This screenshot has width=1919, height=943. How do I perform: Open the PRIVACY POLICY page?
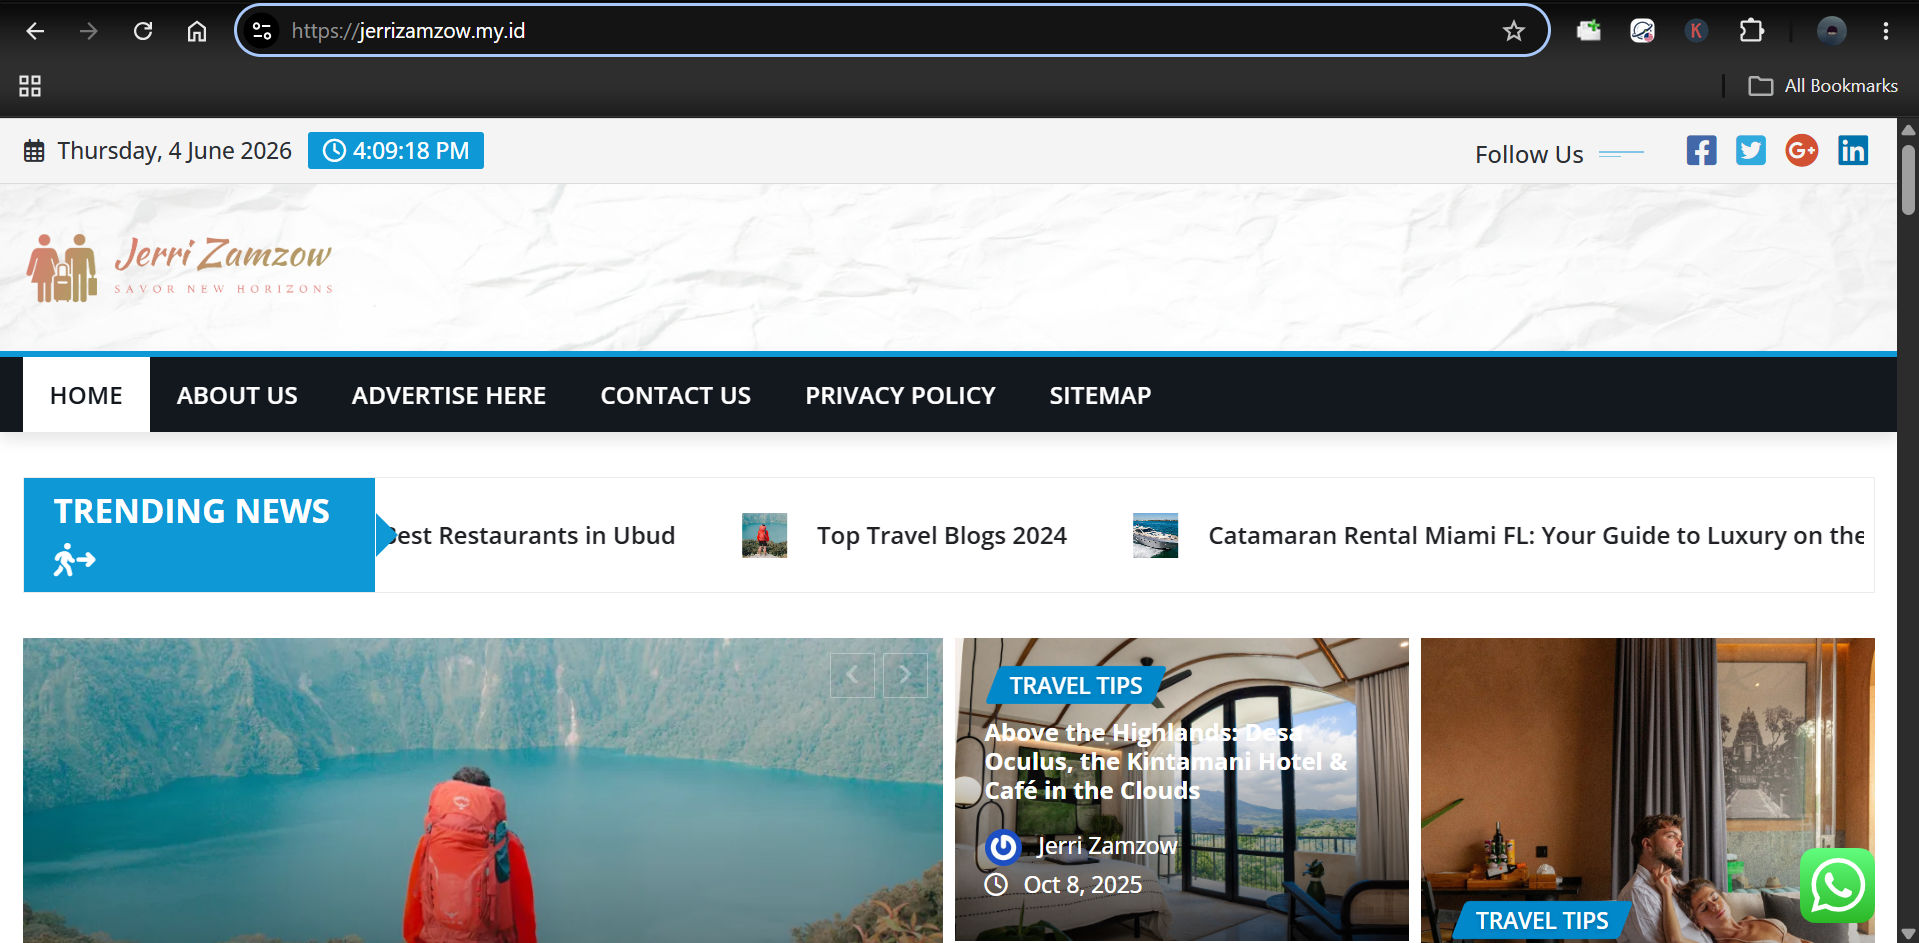coord(900,395)
